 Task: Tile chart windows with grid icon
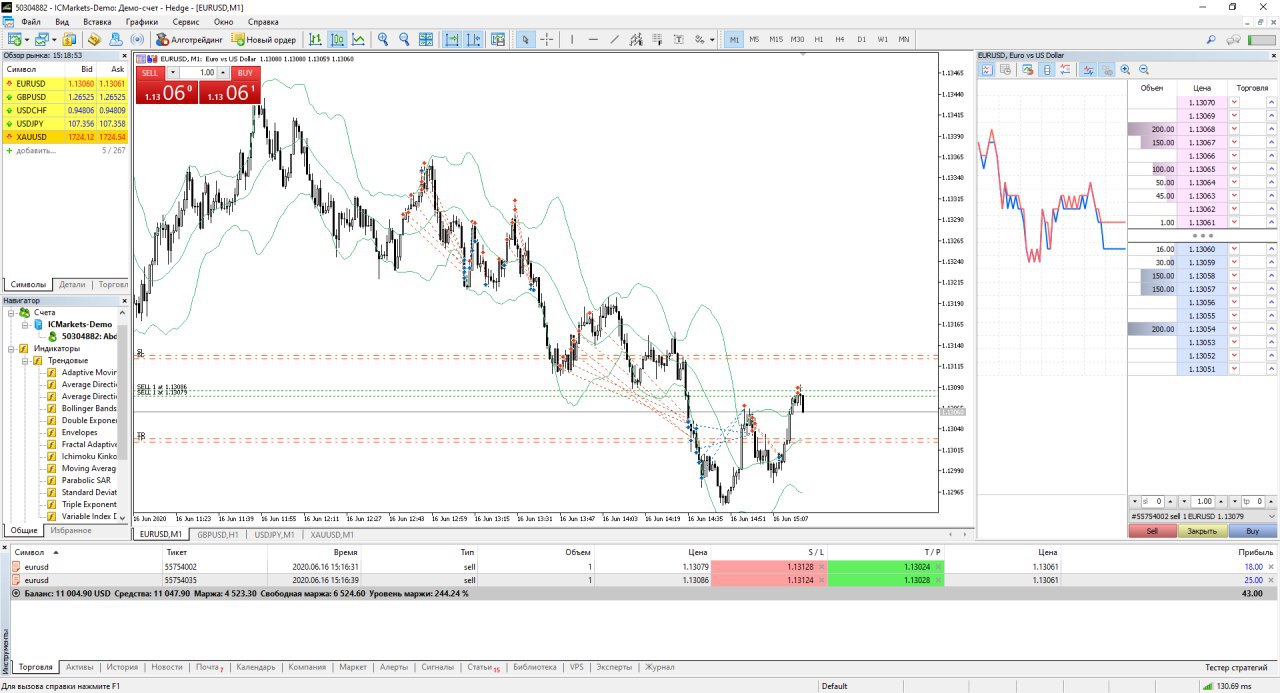click(x=426, y=40)
